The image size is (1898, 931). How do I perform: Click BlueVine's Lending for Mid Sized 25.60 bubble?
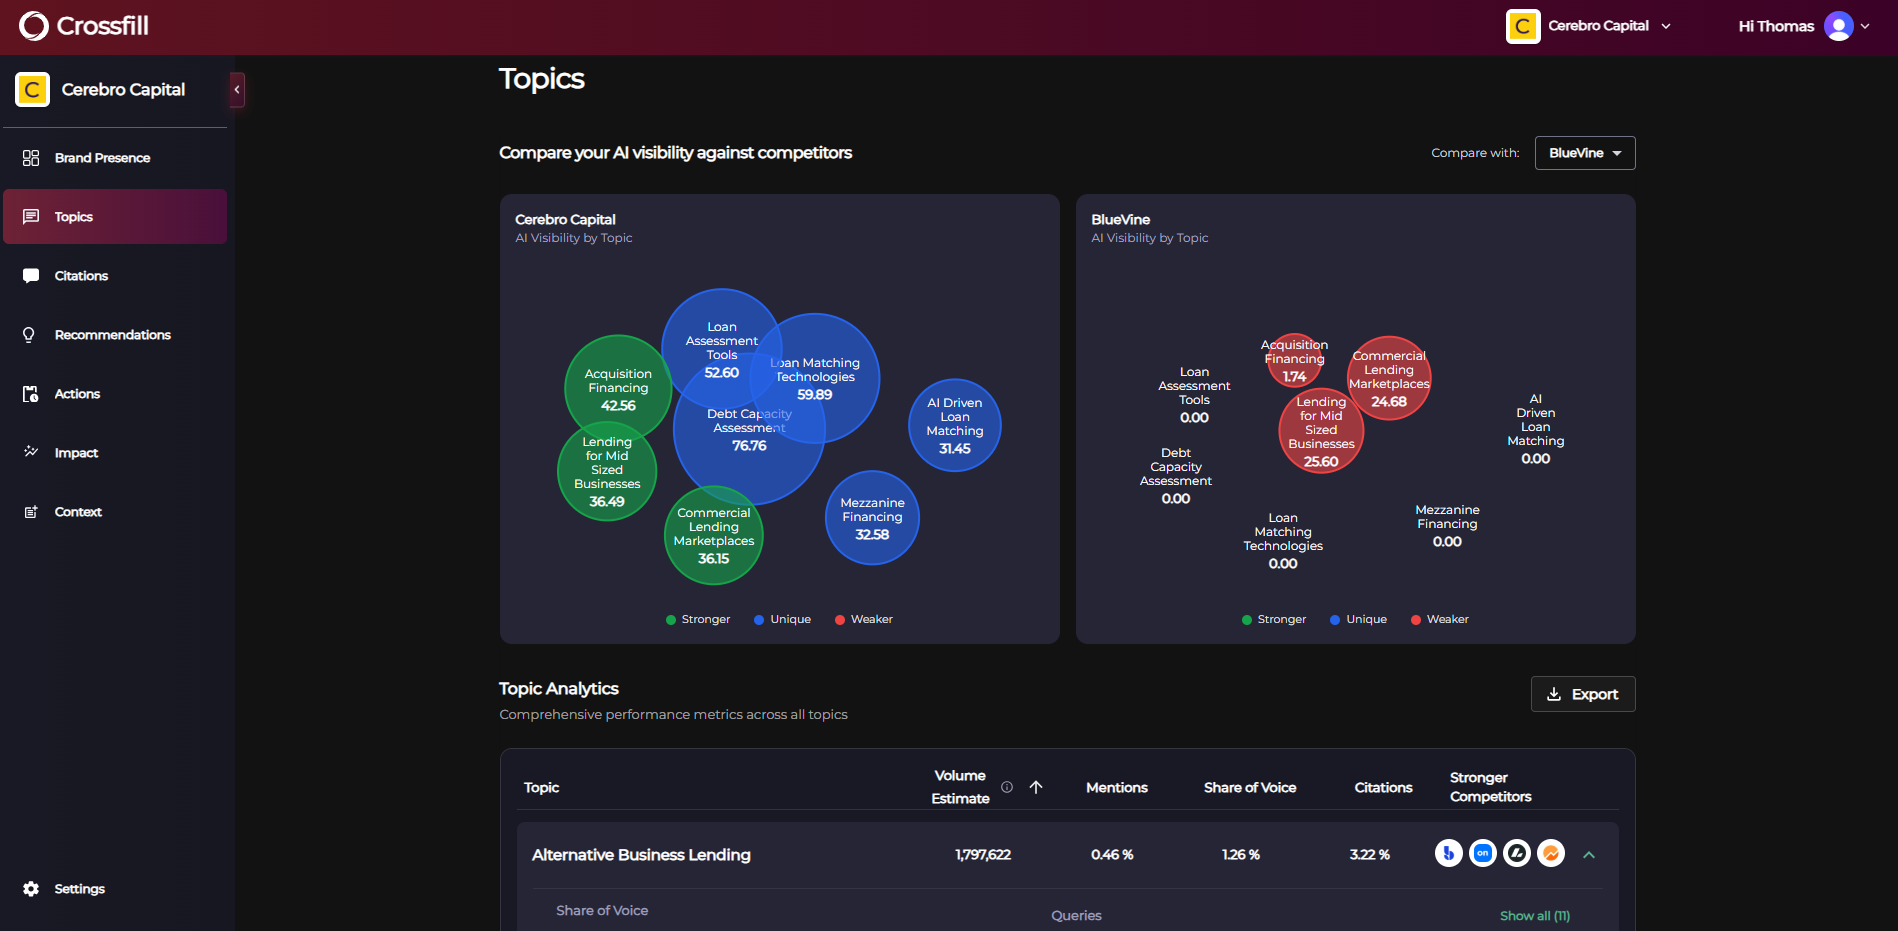coord(1321,431)
